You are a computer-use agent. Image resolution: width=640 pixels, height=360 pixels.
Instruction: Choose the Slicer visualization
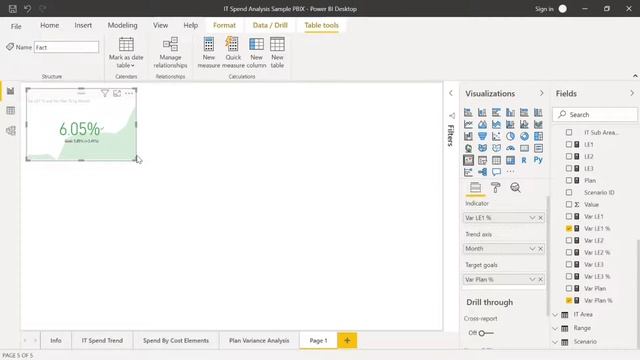[482, 160]
